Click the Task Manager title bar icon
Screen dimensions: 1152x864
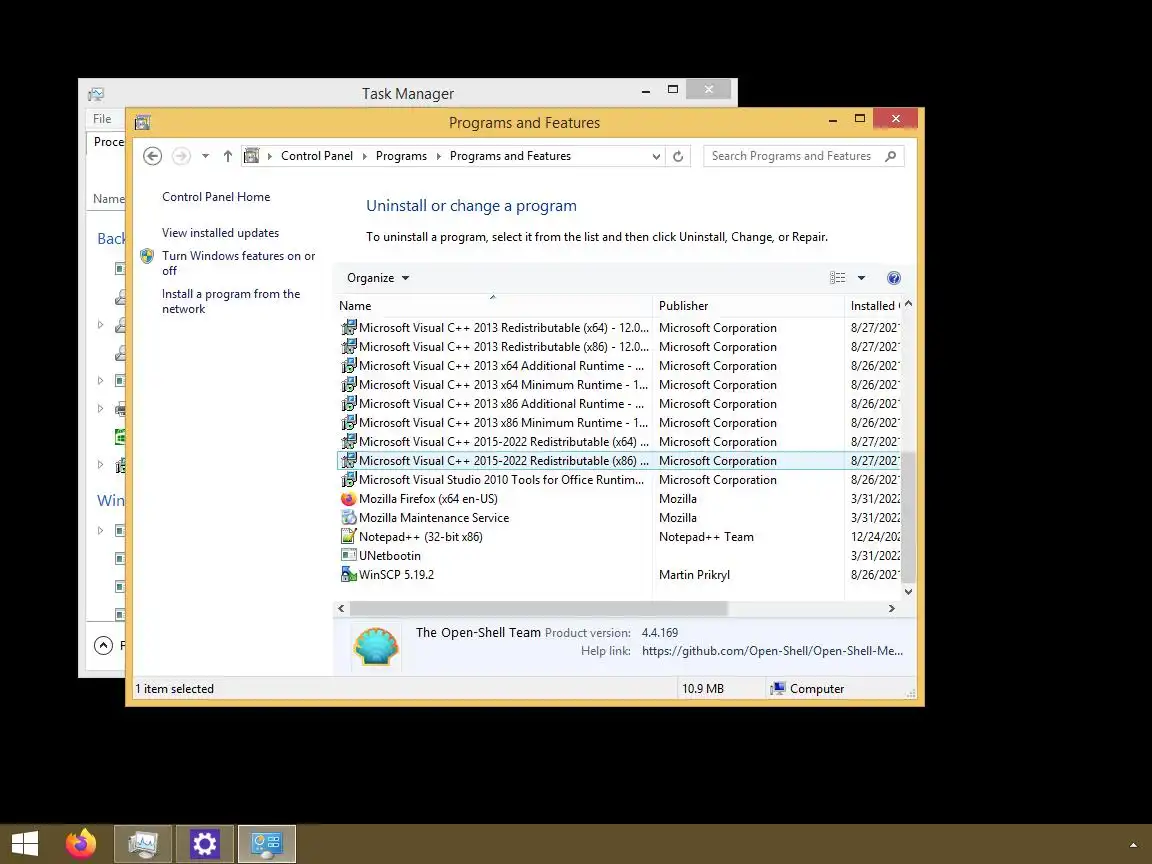96,94
